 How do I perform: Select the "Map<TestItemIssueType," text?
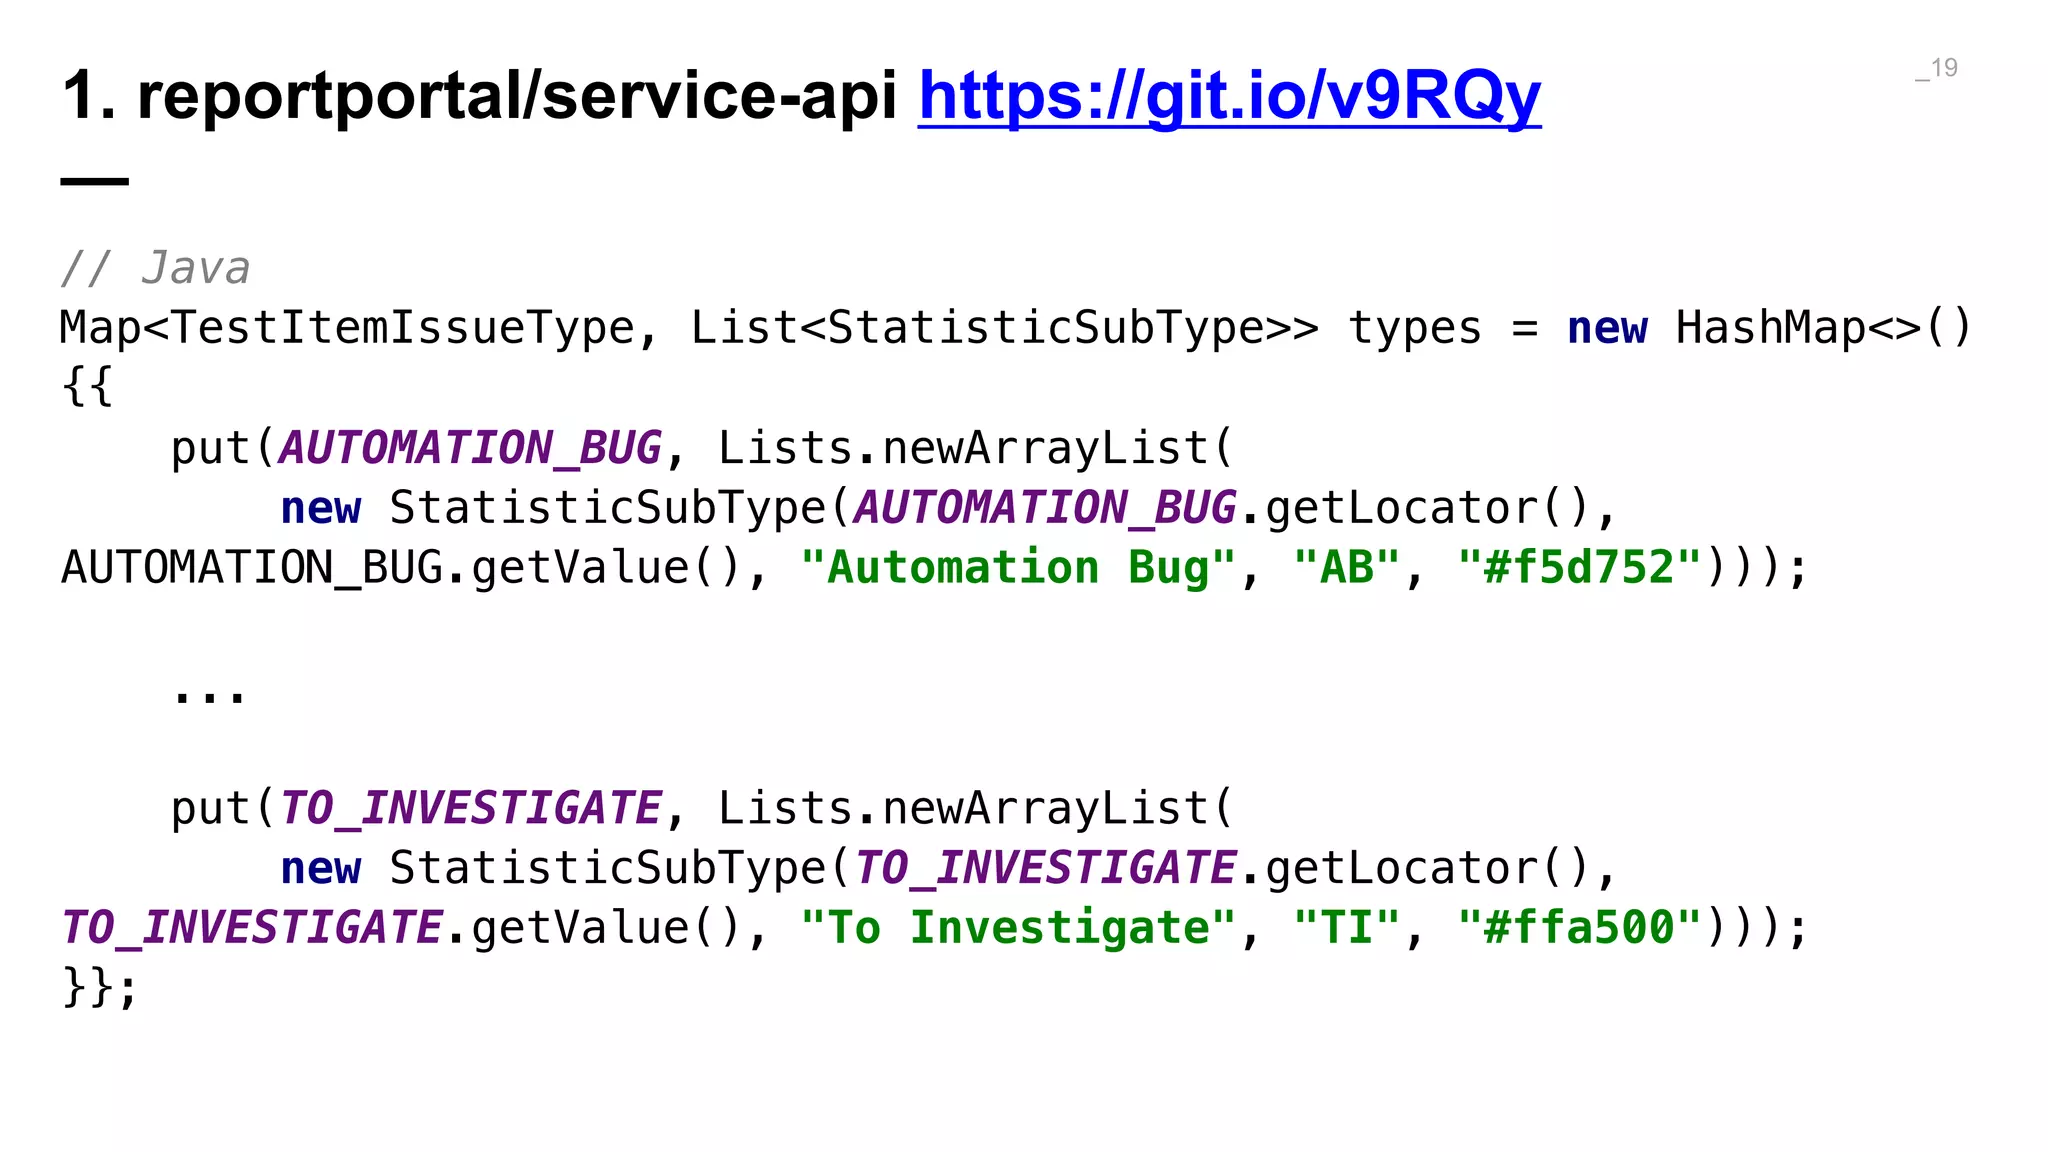point(360,328)
